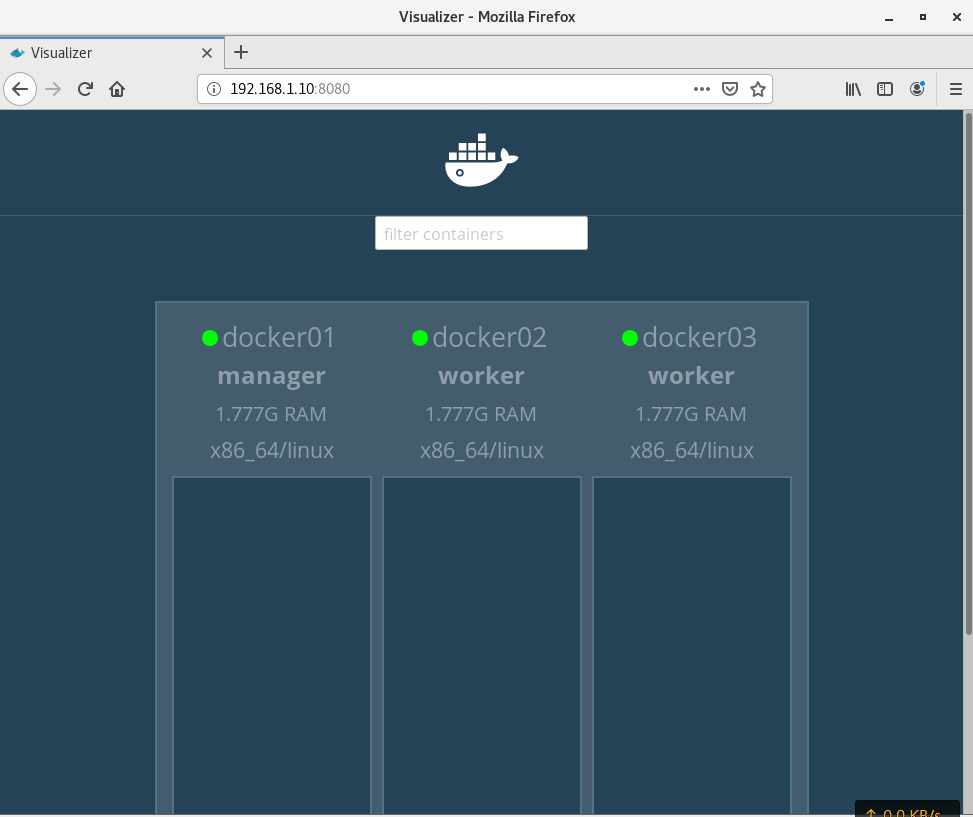The height and width of the screenshot is (817, 973).
Task: Show site information icon in address bar
Action: coord(214,89)
